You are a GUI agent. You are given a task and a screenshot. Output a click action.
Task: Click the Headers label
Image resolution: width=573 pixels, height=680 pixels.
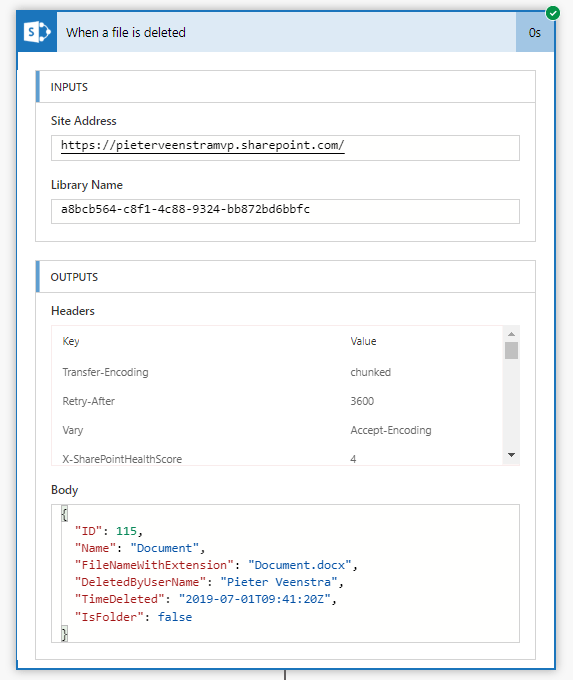tap(73, 311)
